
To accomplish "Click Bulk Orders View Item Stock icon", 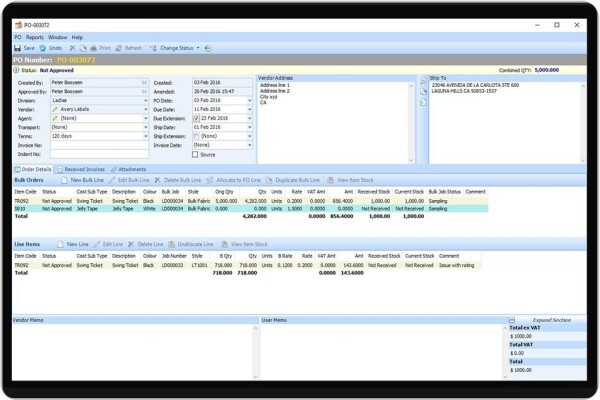I will click(331, 180).
